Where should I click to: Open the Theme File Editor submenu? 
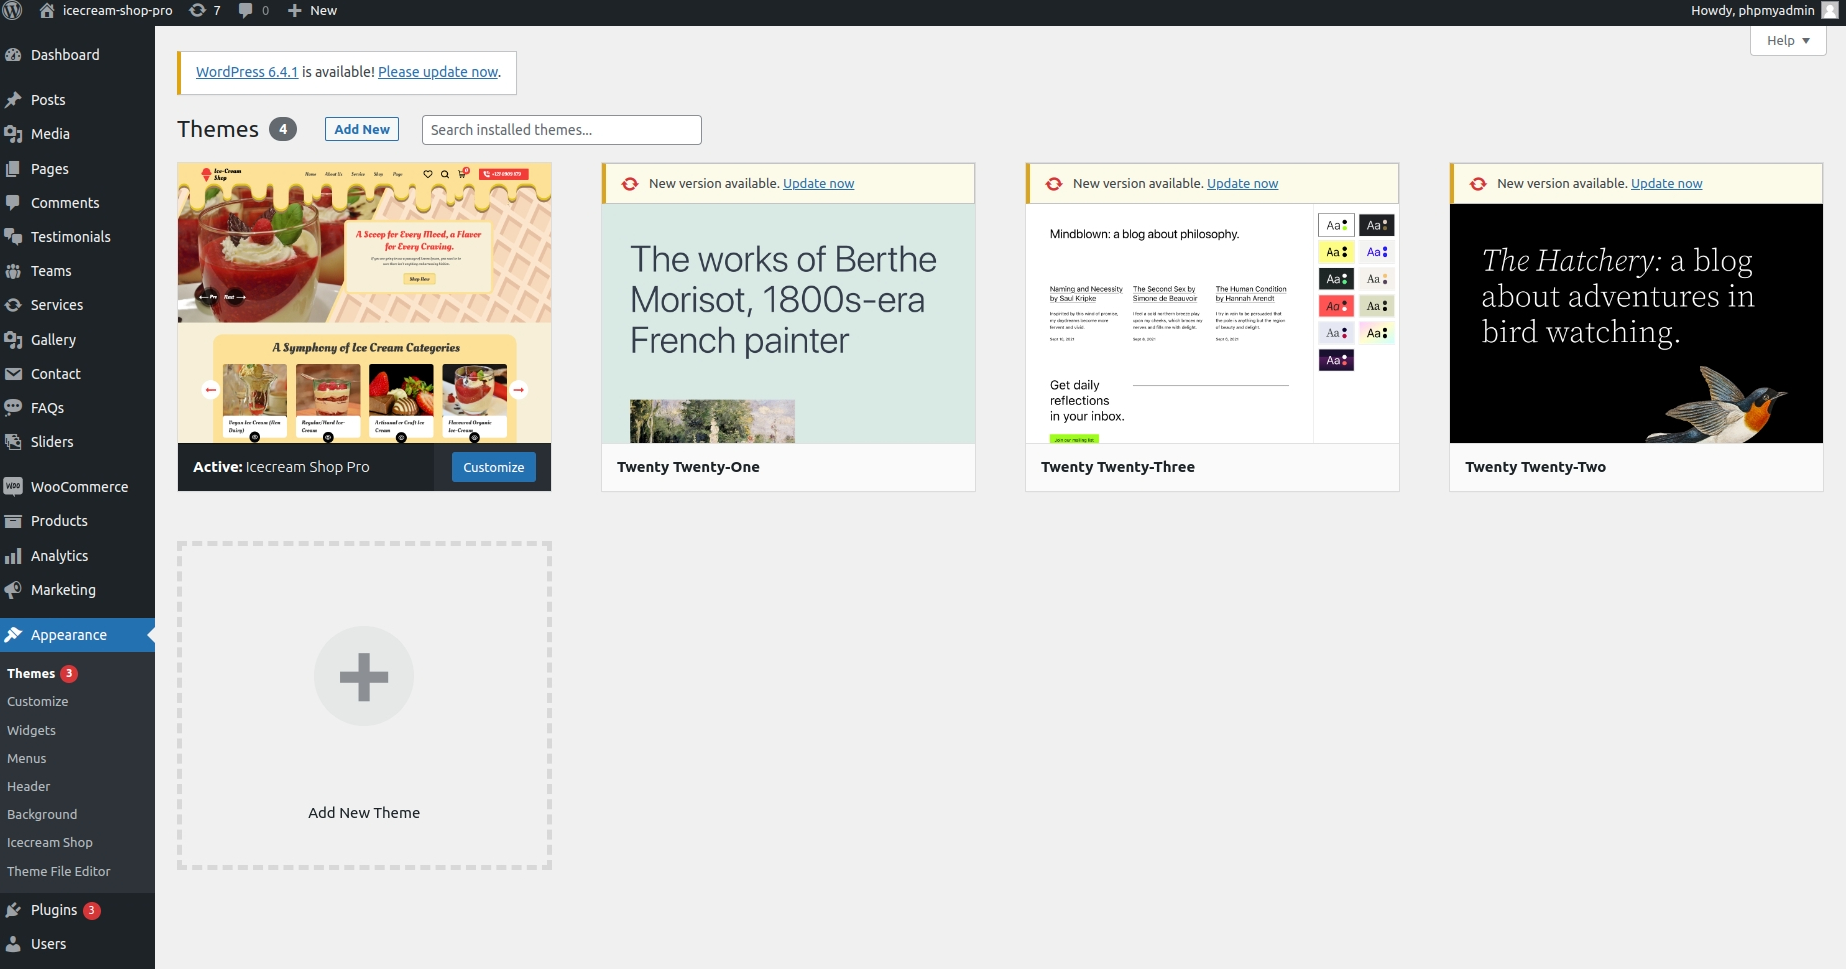[59, 872]
